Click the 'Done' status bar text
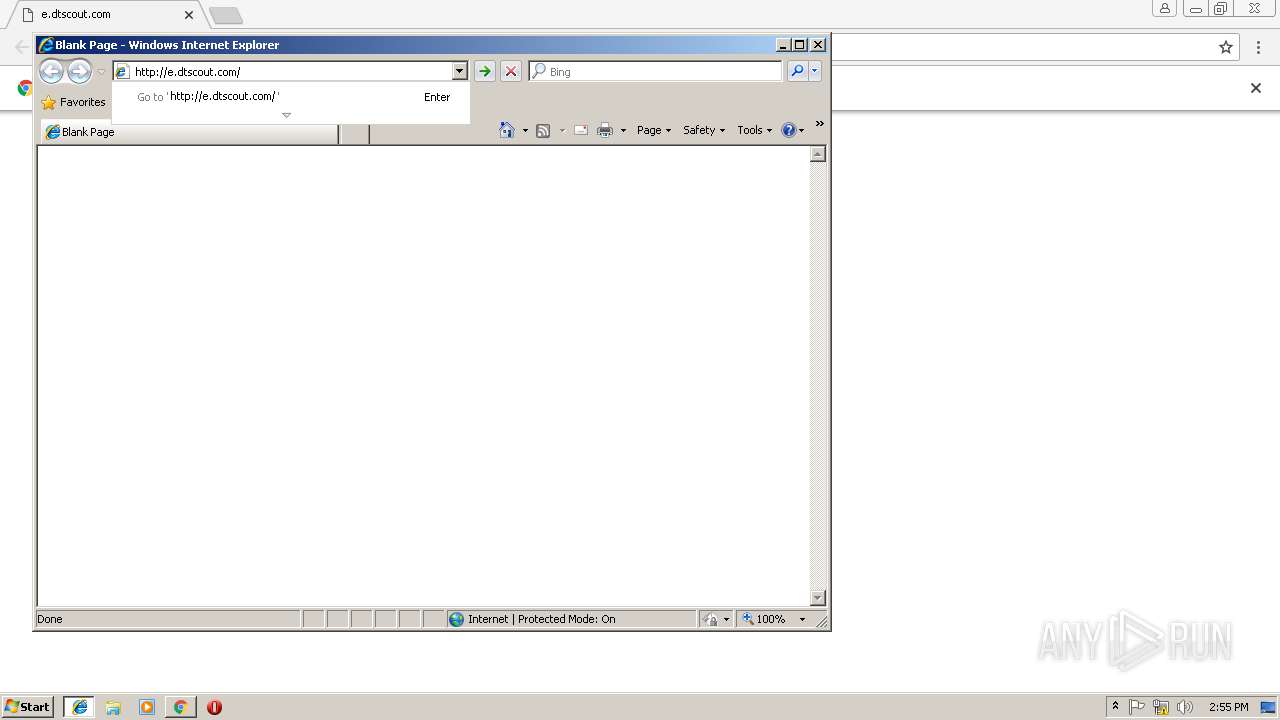1280x720 pixels. pyautogui.click(x=50, y=619)
